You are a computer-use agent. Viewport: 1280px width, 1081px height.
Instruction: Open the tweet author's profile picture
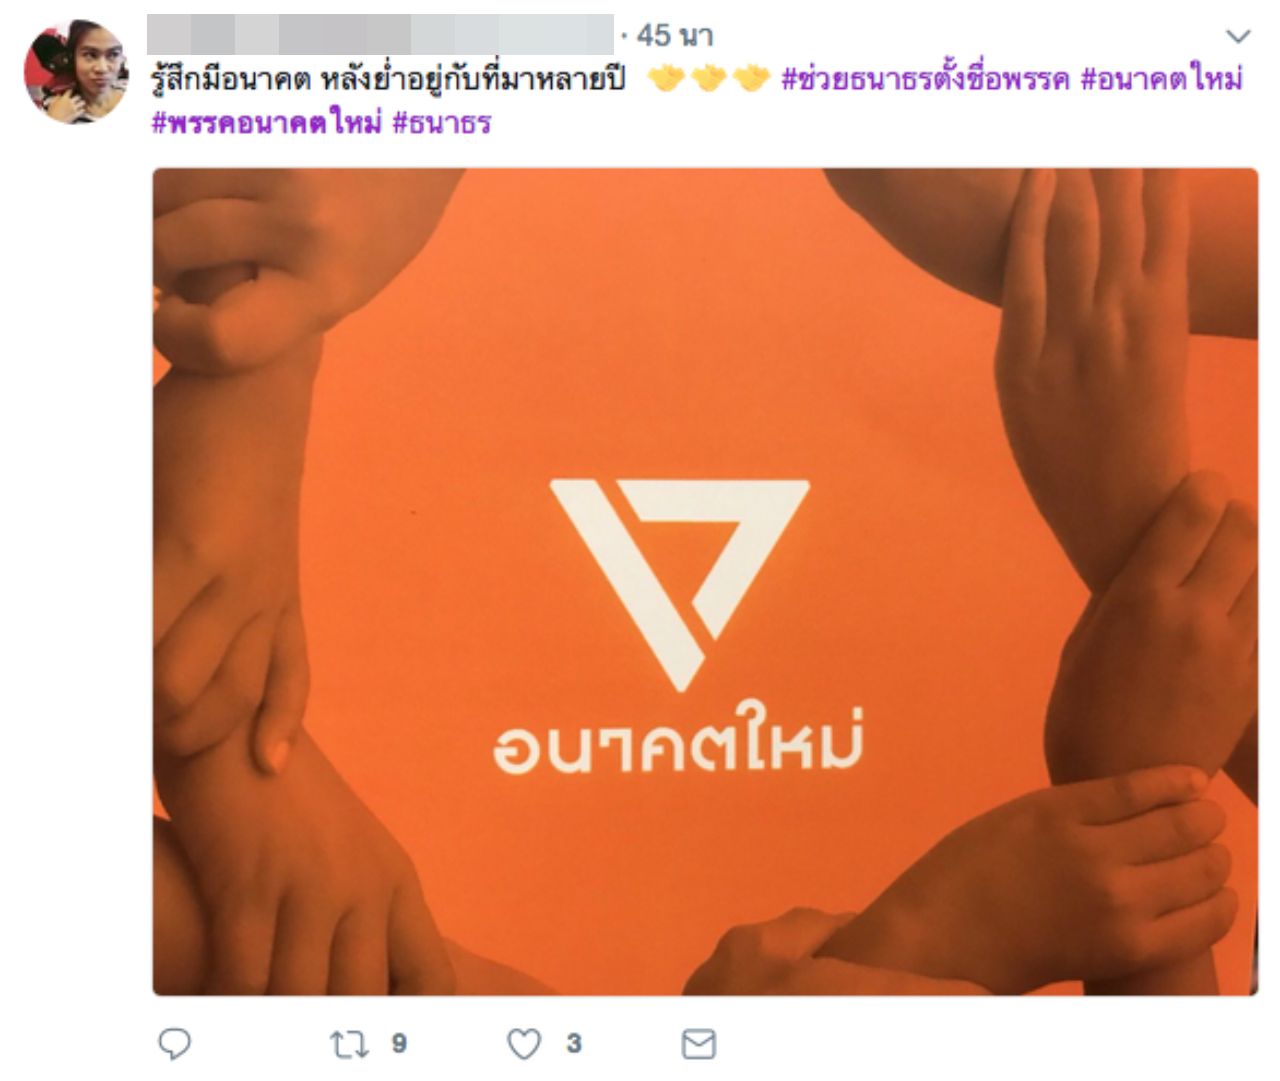(x=76, y=71)
